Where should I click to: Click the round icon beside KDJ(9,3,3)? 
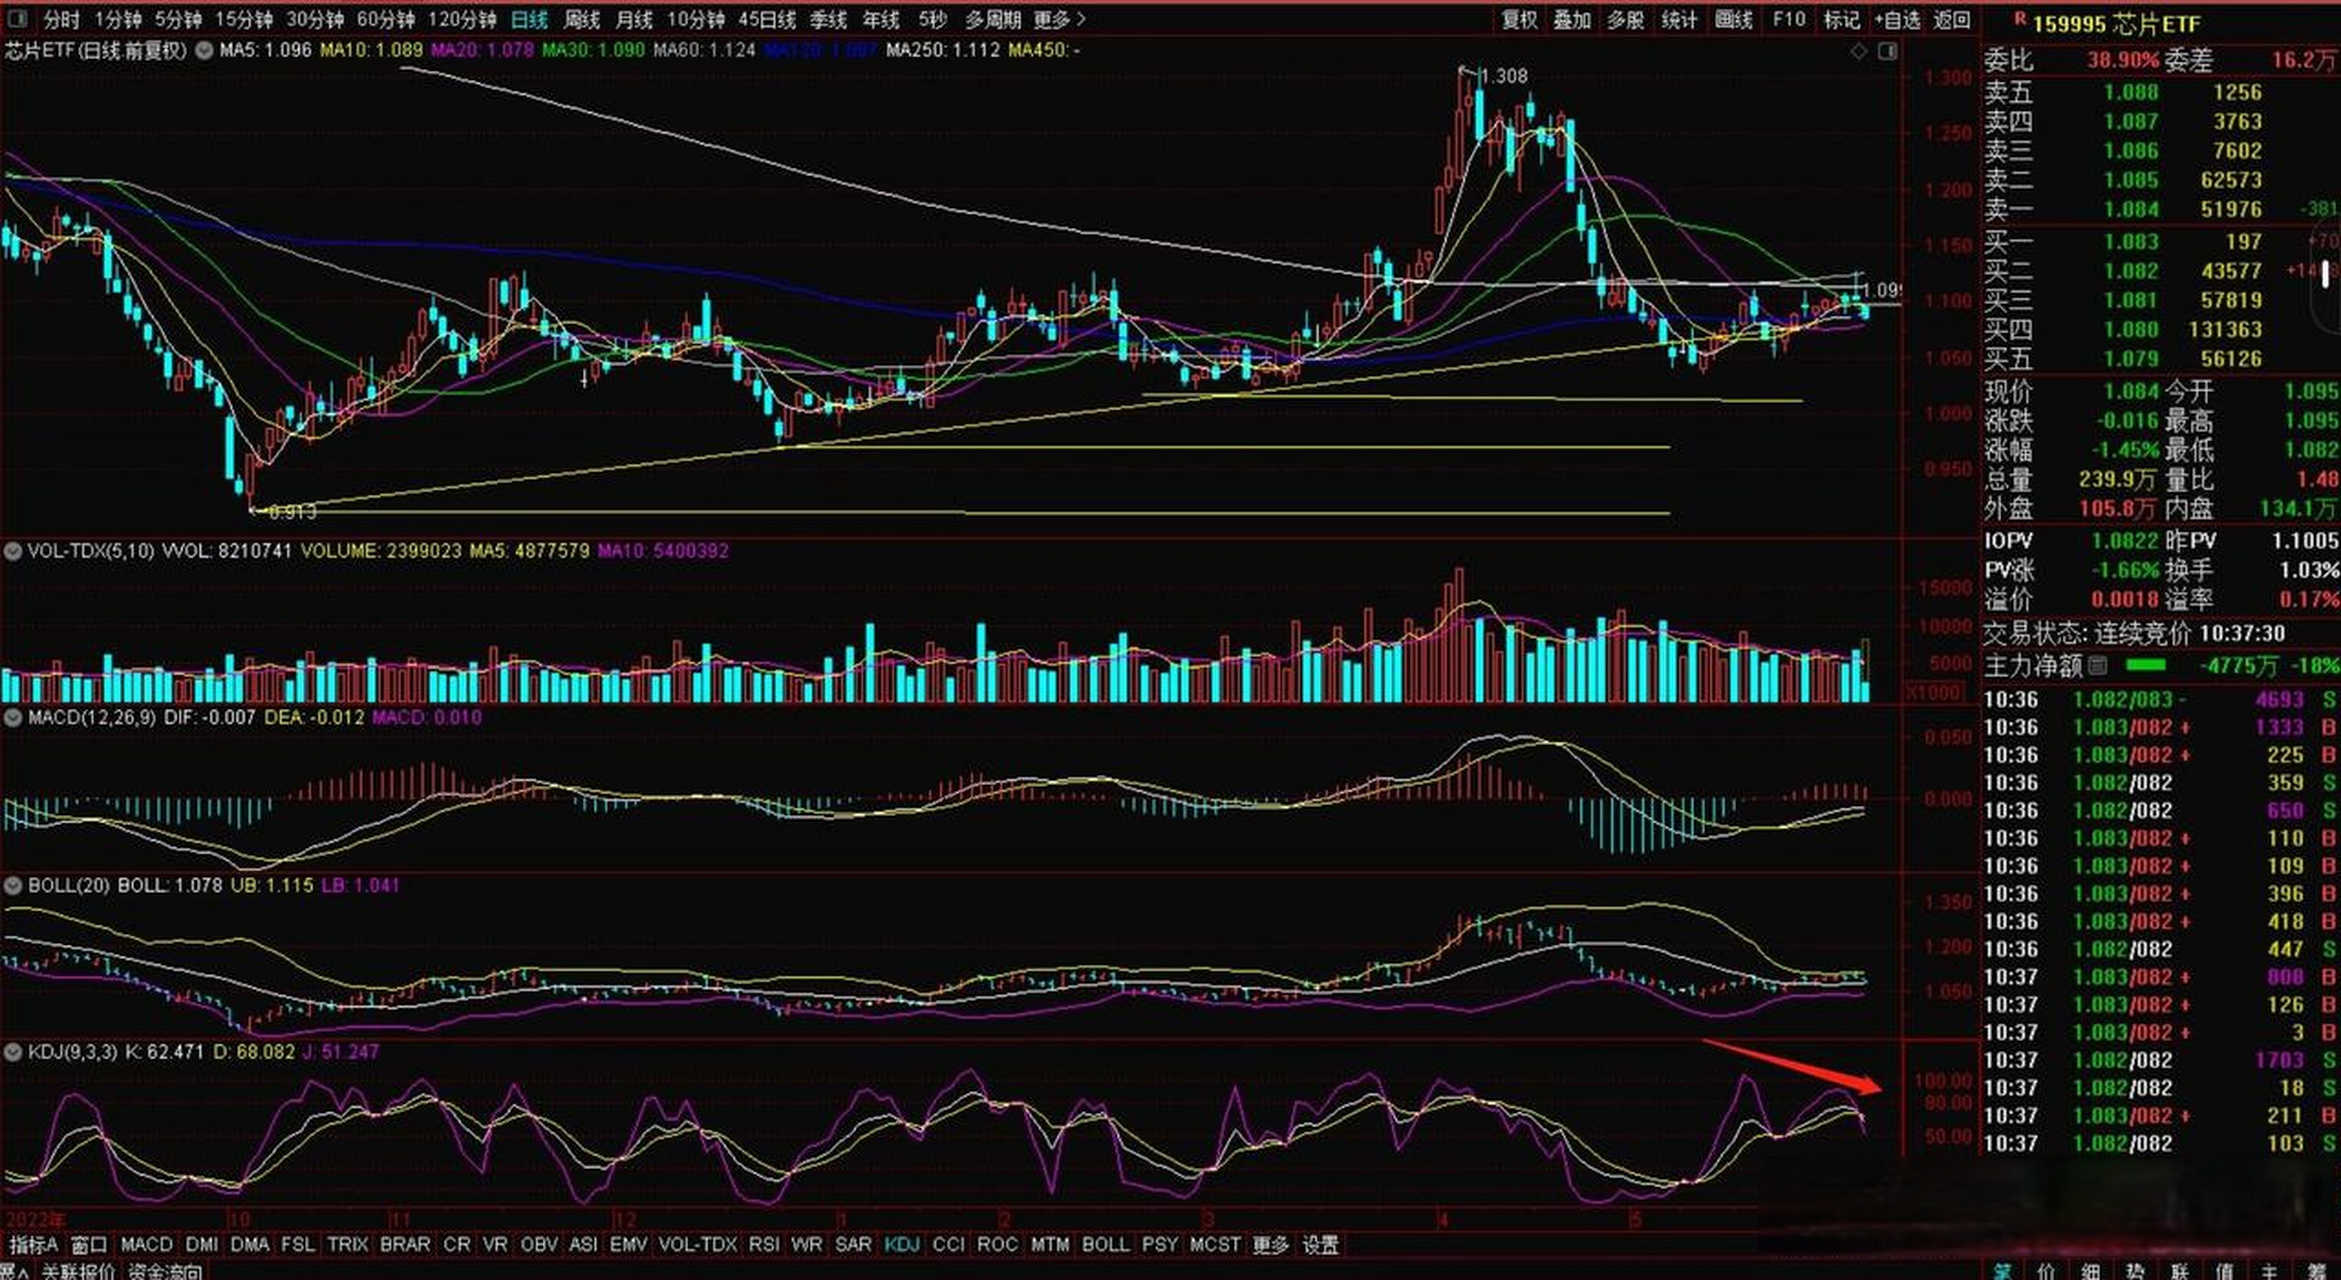point(14,1052)
